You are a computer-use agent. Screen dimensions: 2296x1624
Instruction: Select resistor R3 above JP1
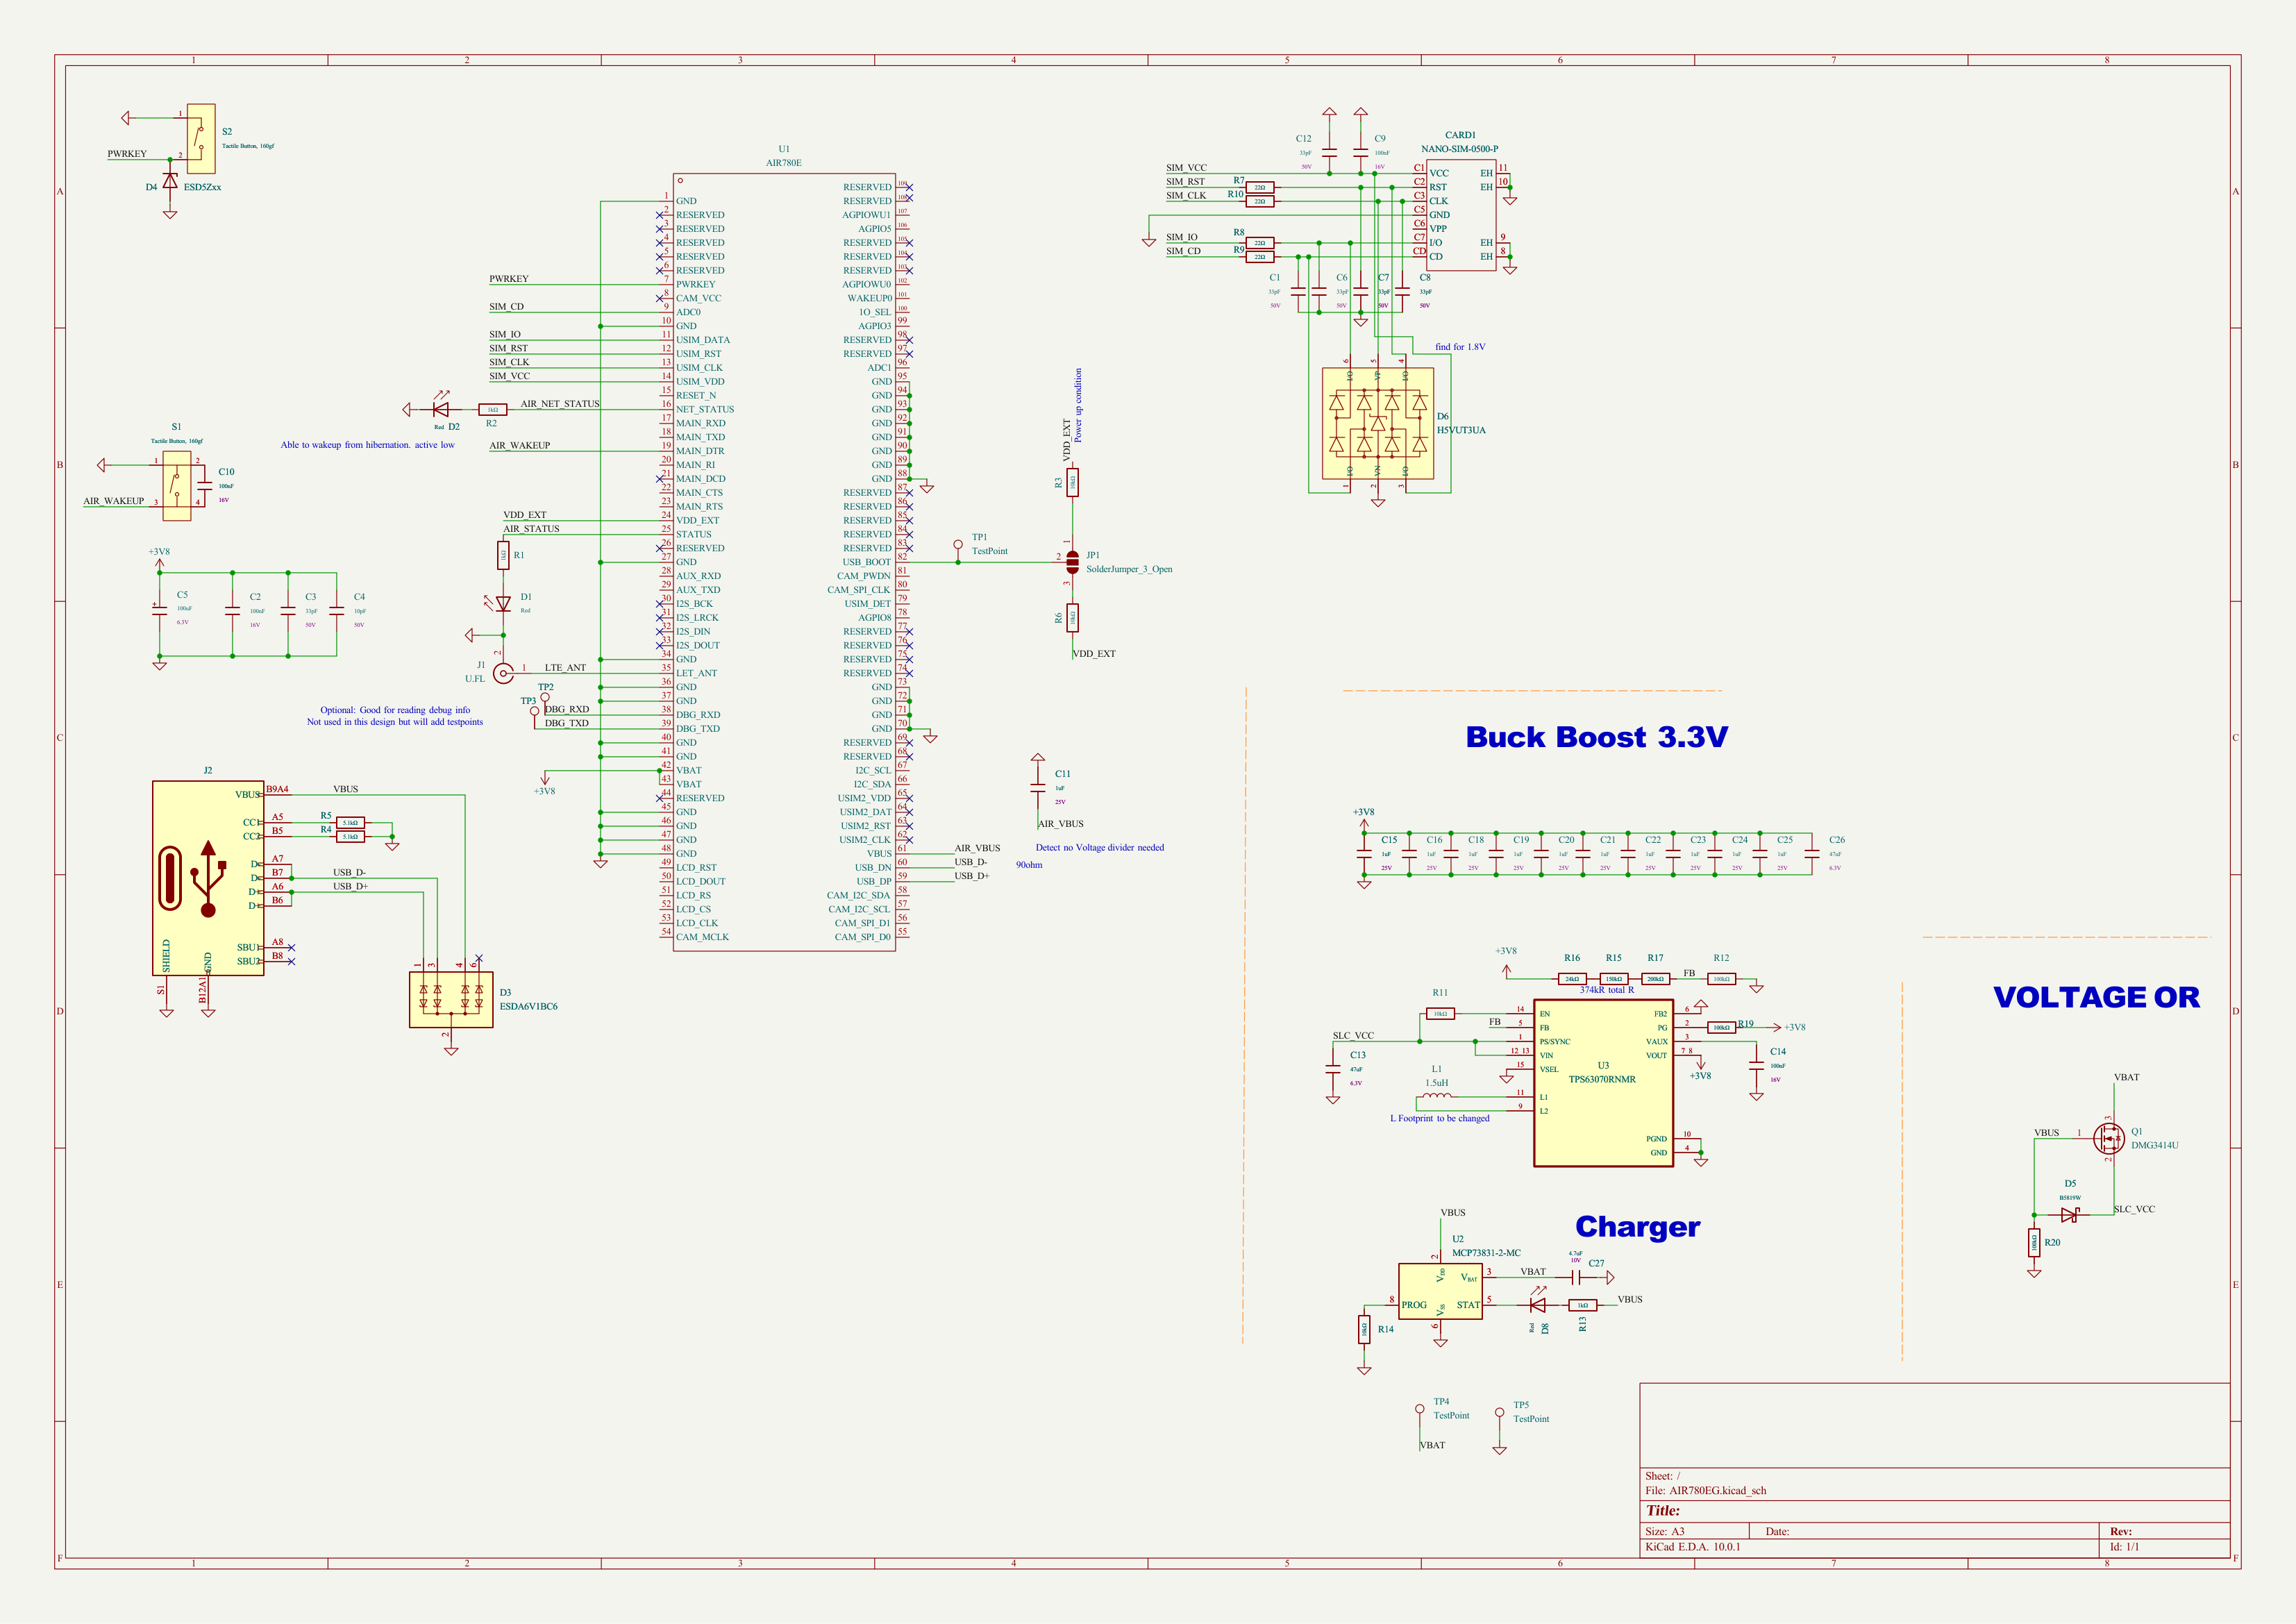click(1072, 483)
